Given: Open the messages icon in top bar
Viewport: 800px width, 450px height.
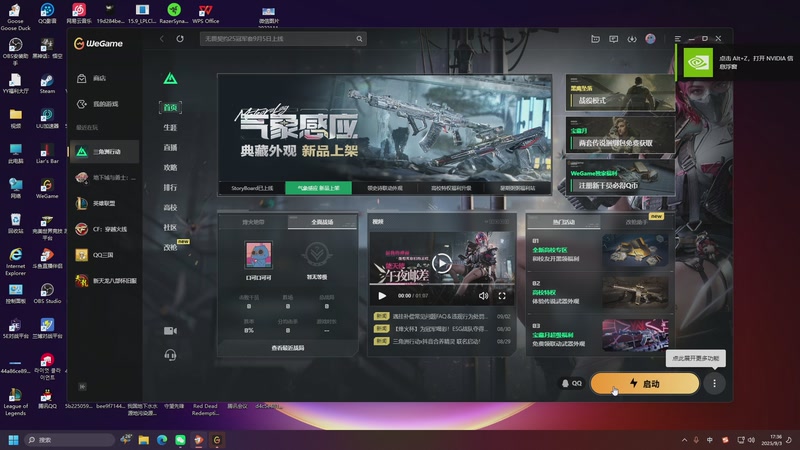Looking at the screenshot, I should (614, 39).
